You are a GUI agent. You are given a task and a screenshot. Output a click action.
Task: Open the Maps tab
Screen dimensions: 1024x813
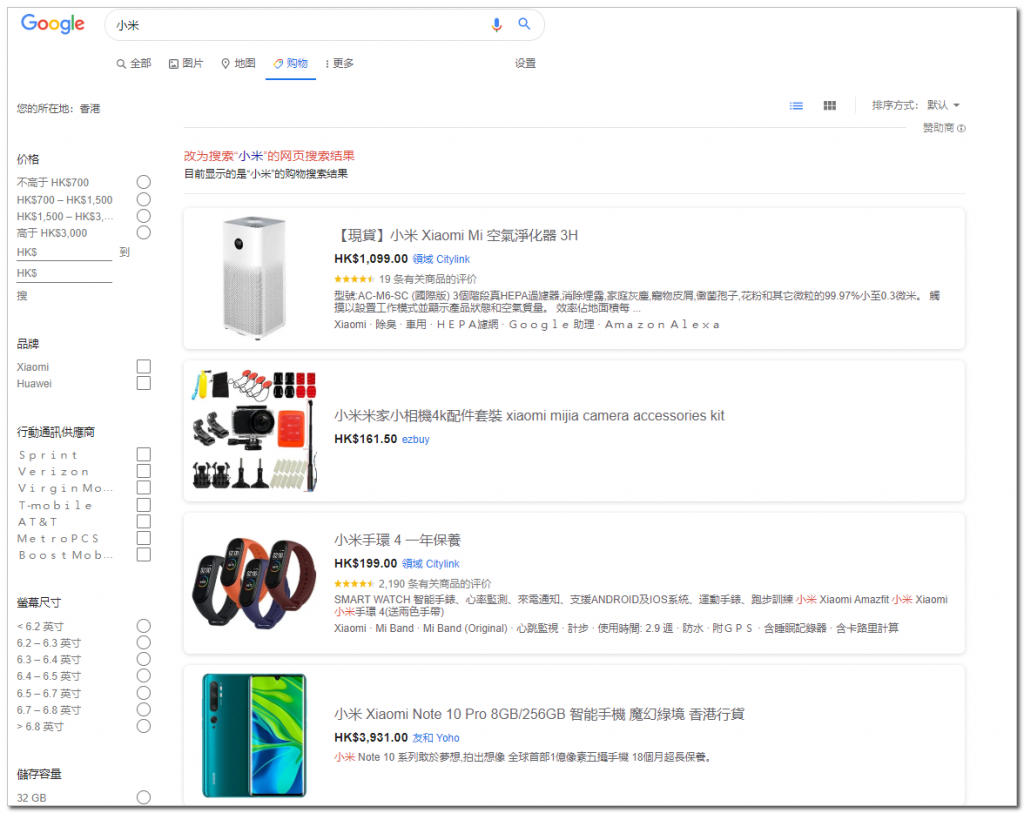(238, 64)
